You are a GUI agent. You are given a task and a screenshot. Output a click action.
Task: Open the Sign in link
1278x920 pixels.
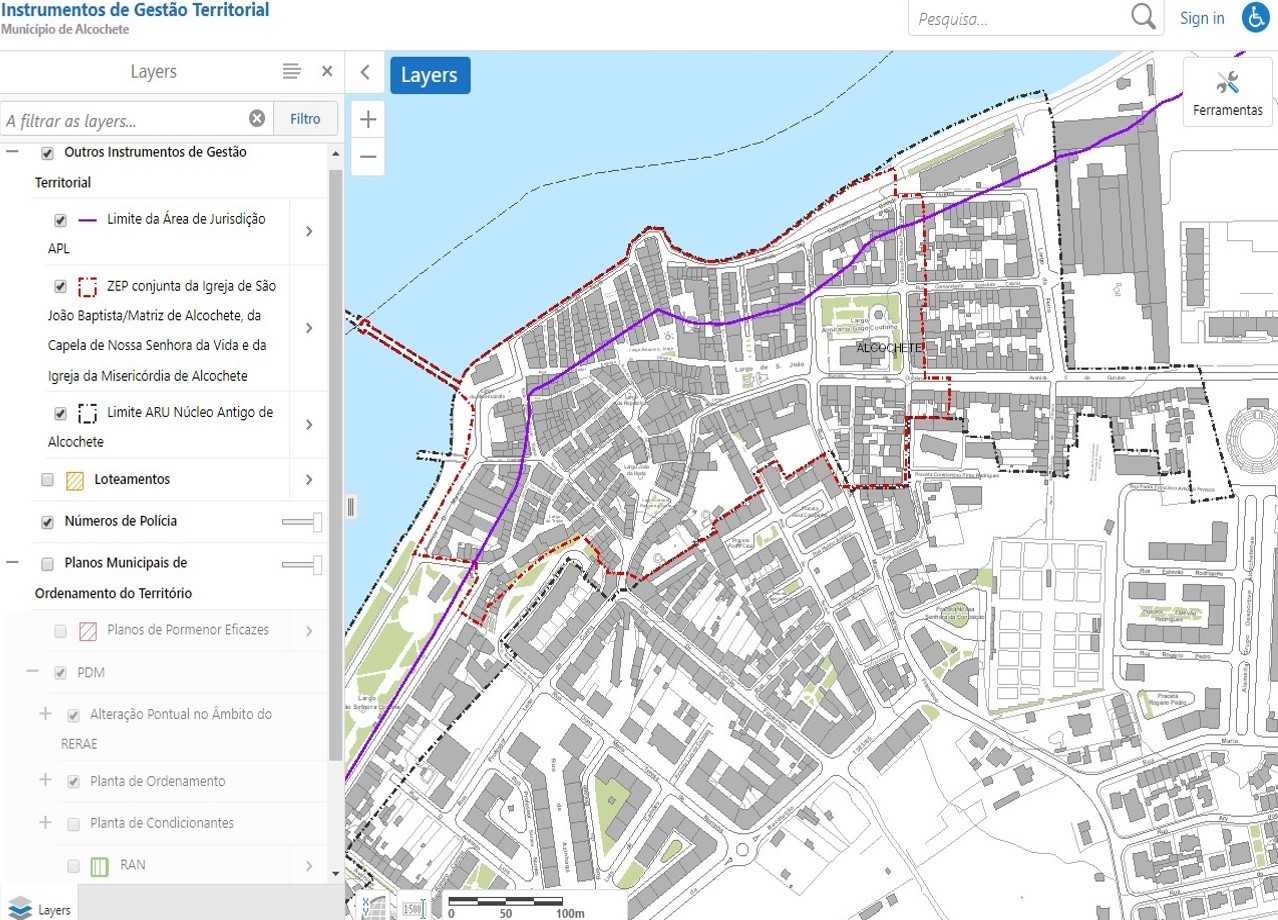tap(1202, 18)
